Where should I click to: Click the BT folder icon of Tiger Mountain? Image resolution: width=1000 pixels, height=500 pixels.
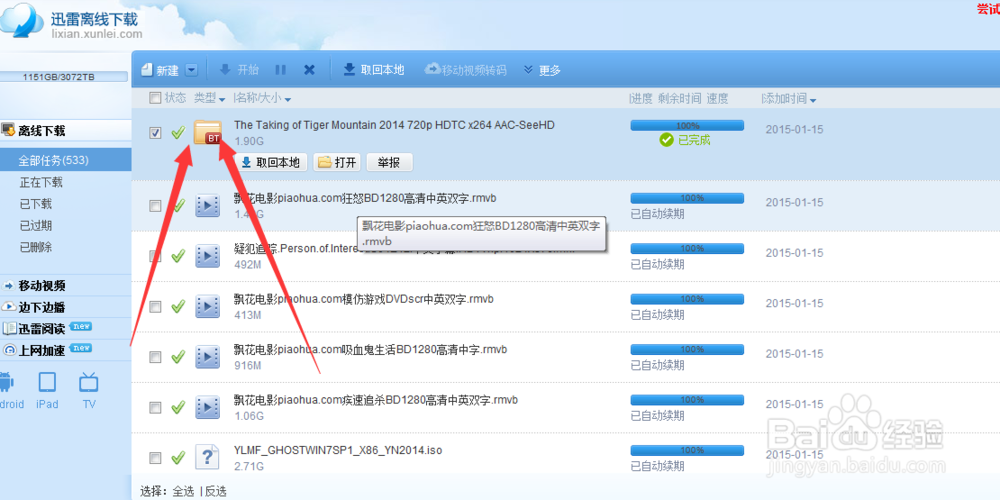click(208, 132)
